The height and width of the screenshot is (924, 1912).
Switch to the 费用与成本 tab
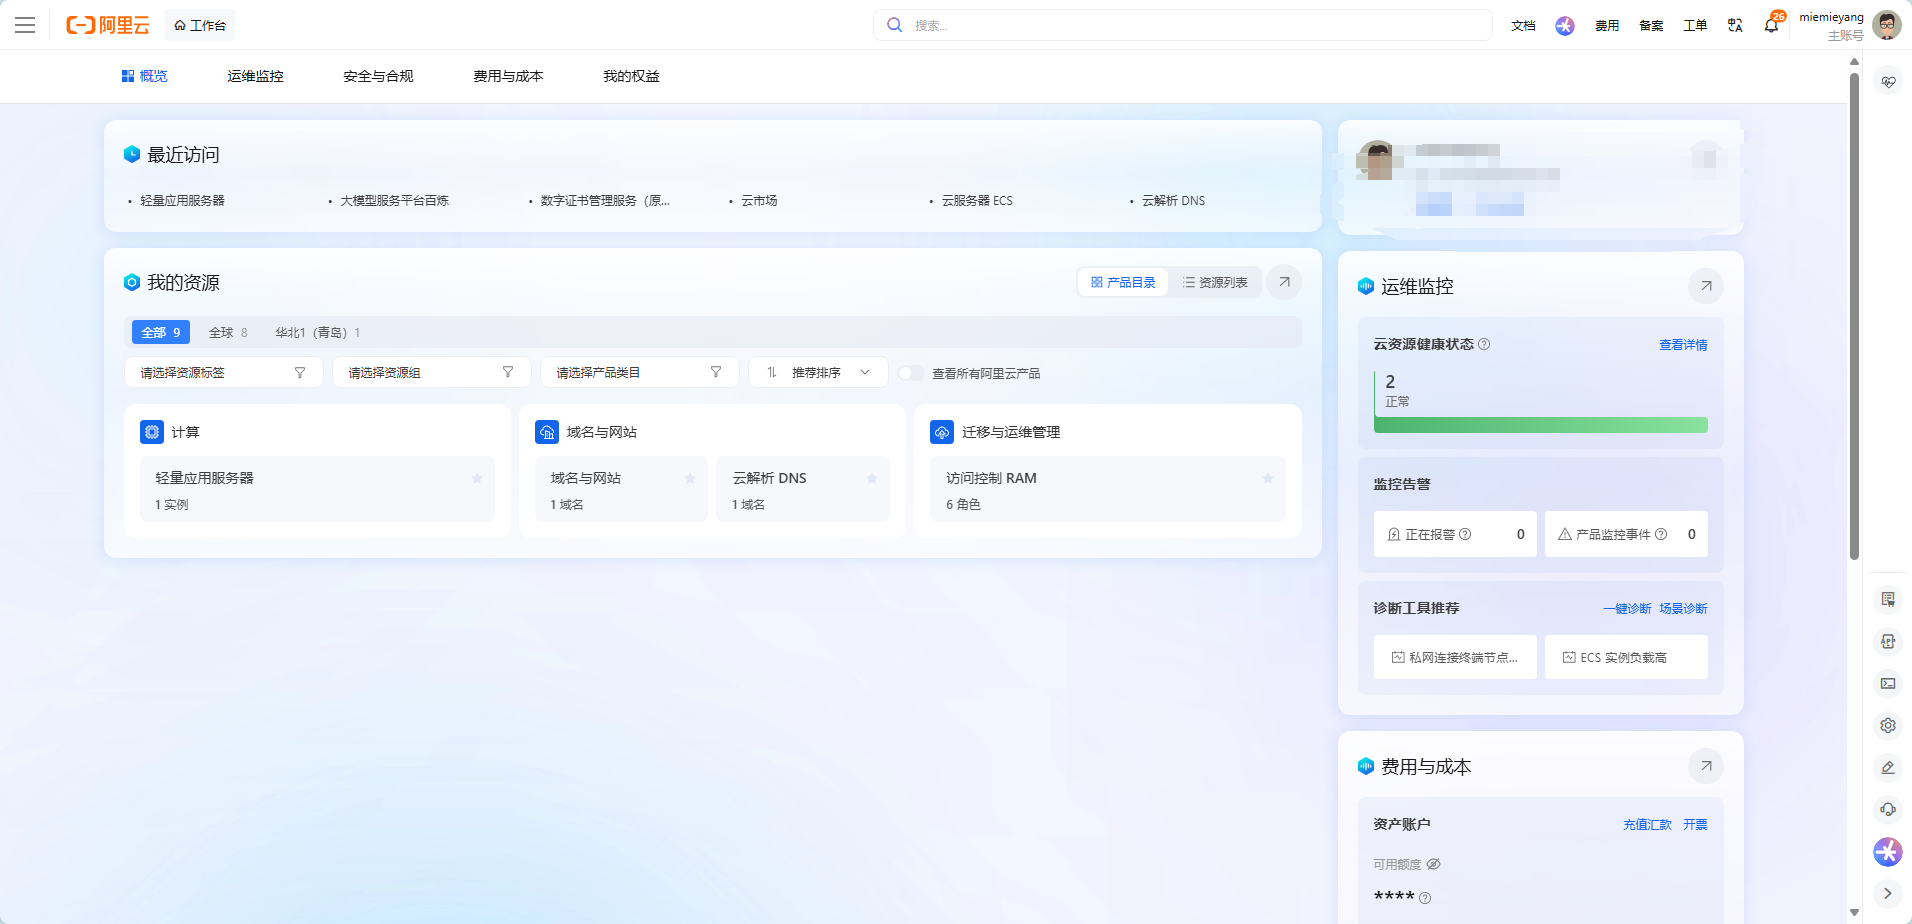pyautogui.click(x=508, y=76)
